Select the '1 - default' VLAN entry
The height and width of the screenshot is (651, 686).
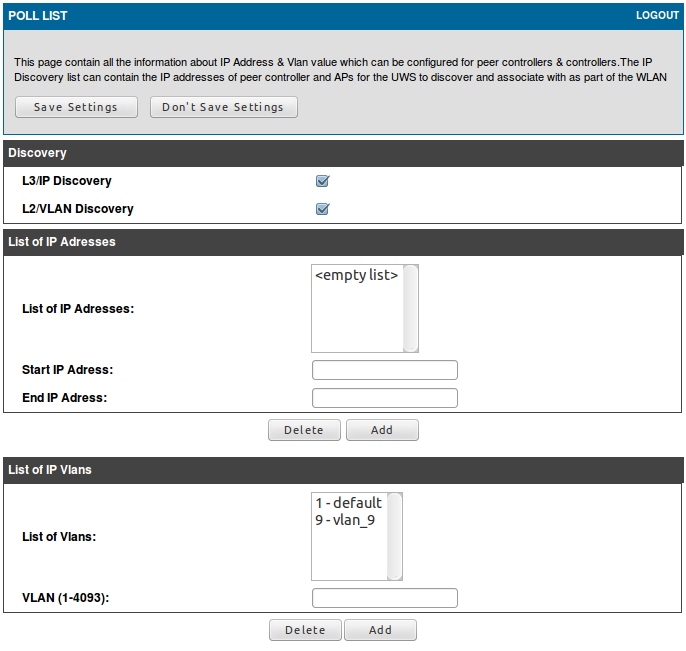(x=348, y=503)
